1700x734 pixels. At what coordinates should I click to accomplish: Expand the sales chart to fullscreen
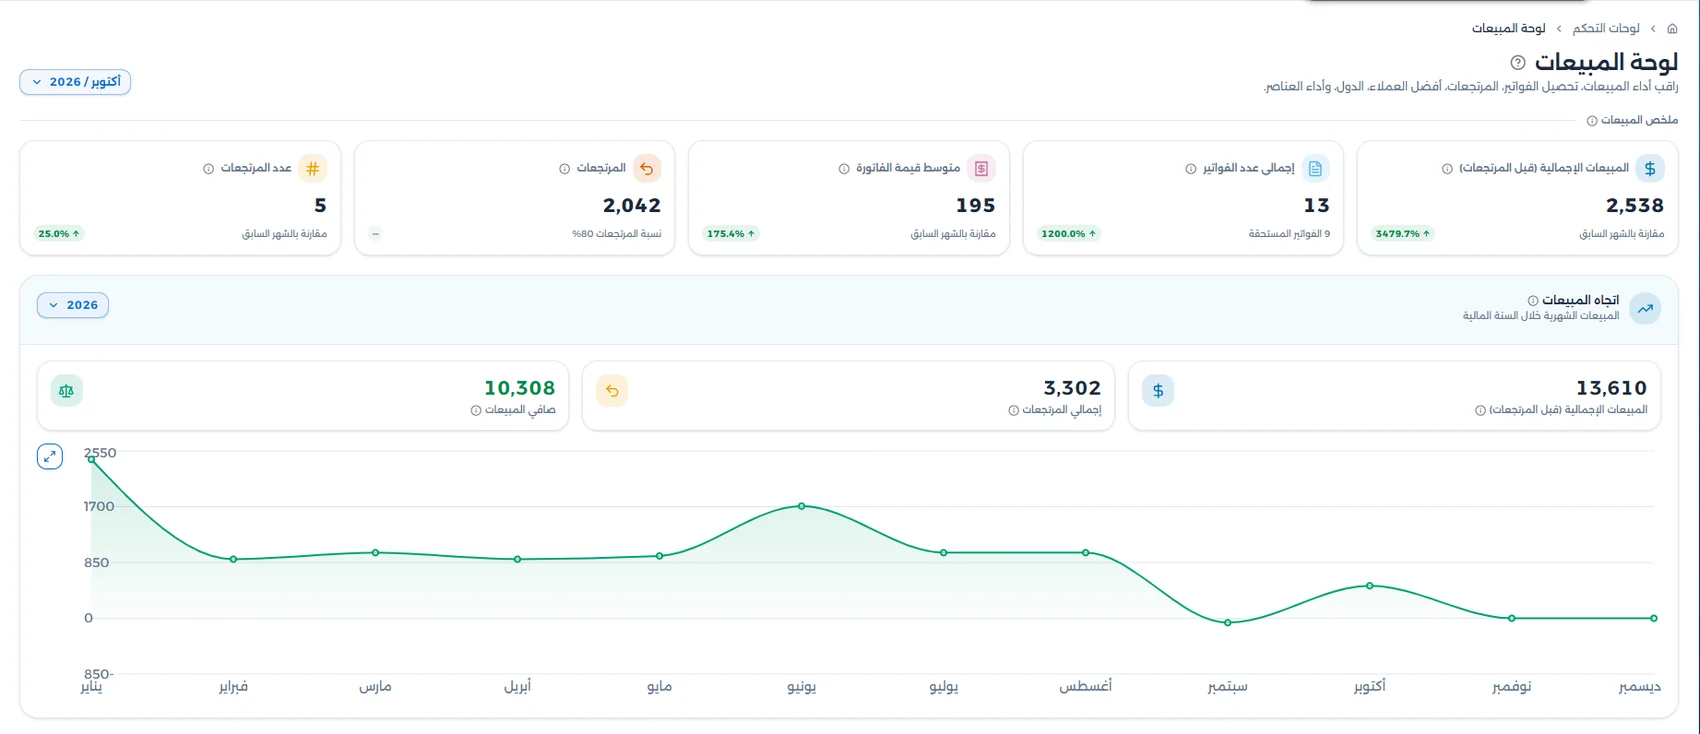pyautogui.click(x=50, y=456)
